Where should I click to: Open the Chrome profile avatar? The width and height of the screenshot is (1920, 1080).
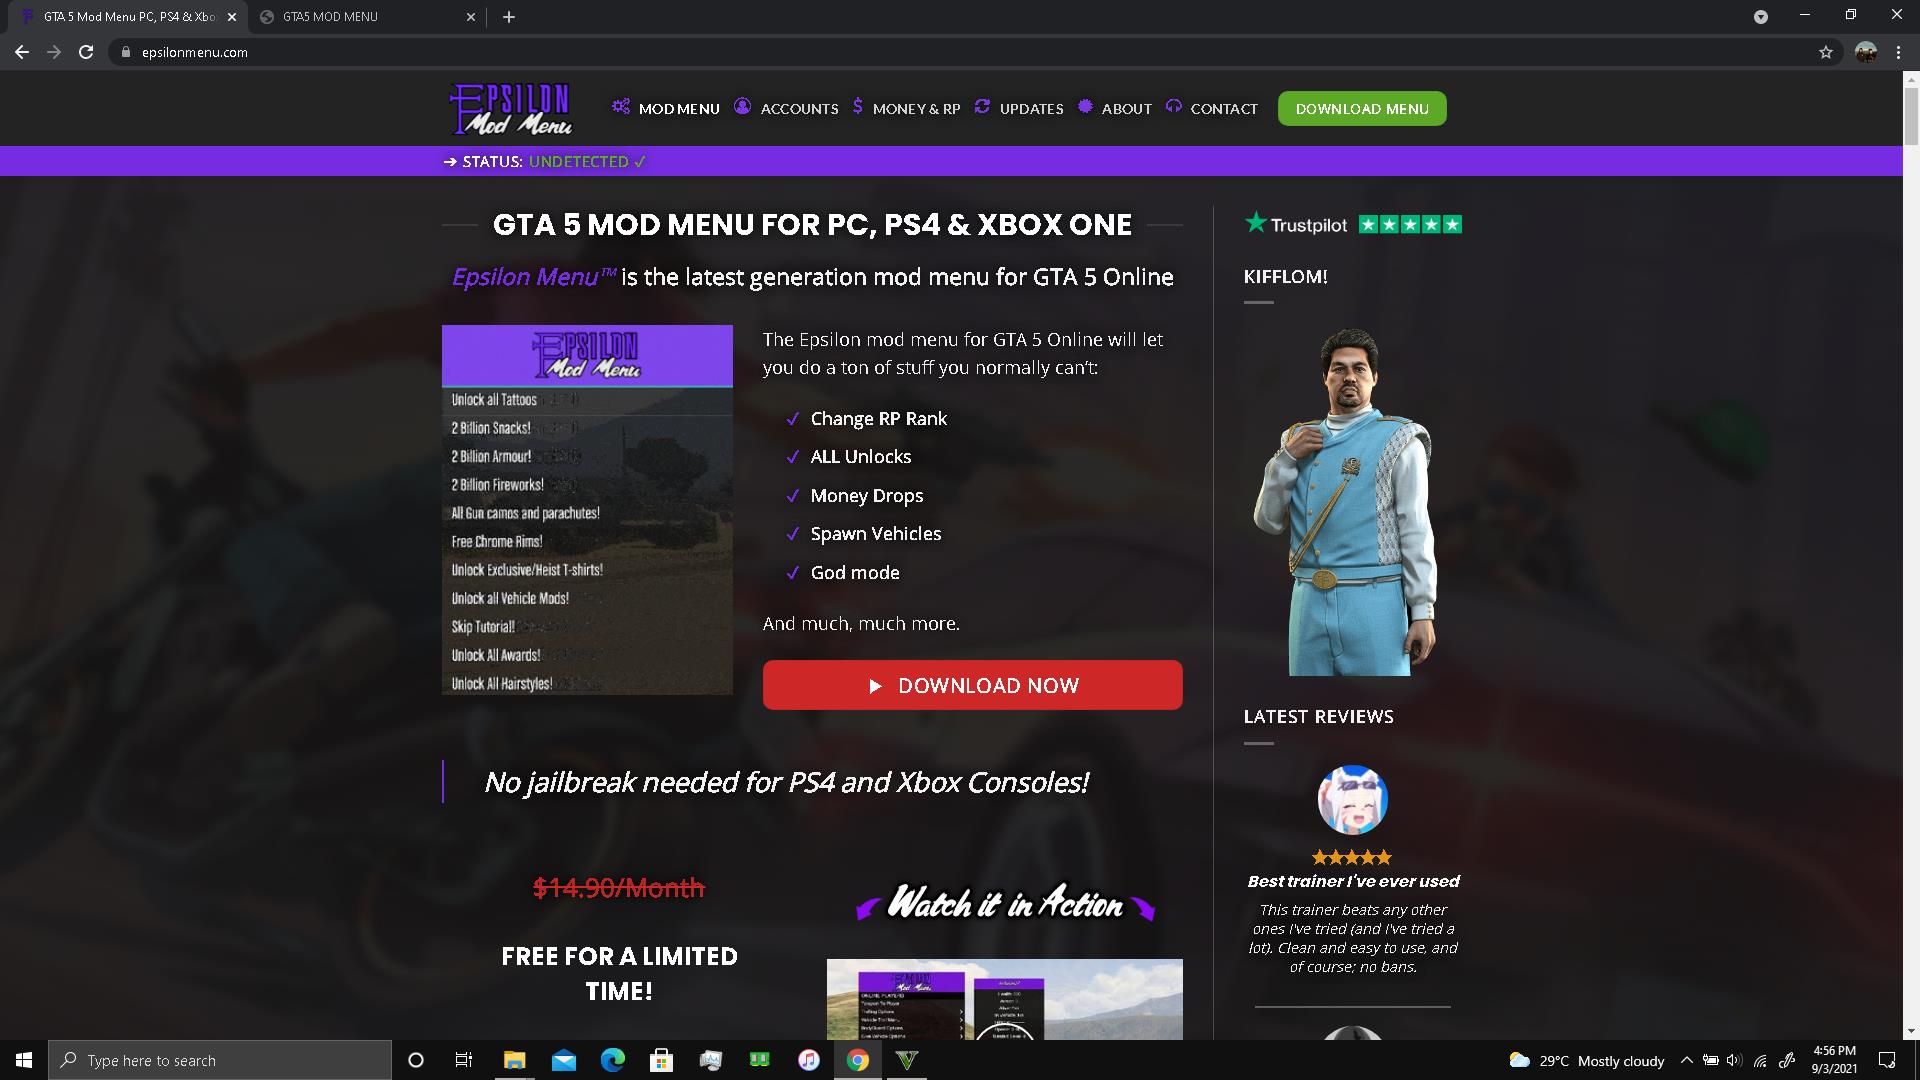(x=1866, y=52)
